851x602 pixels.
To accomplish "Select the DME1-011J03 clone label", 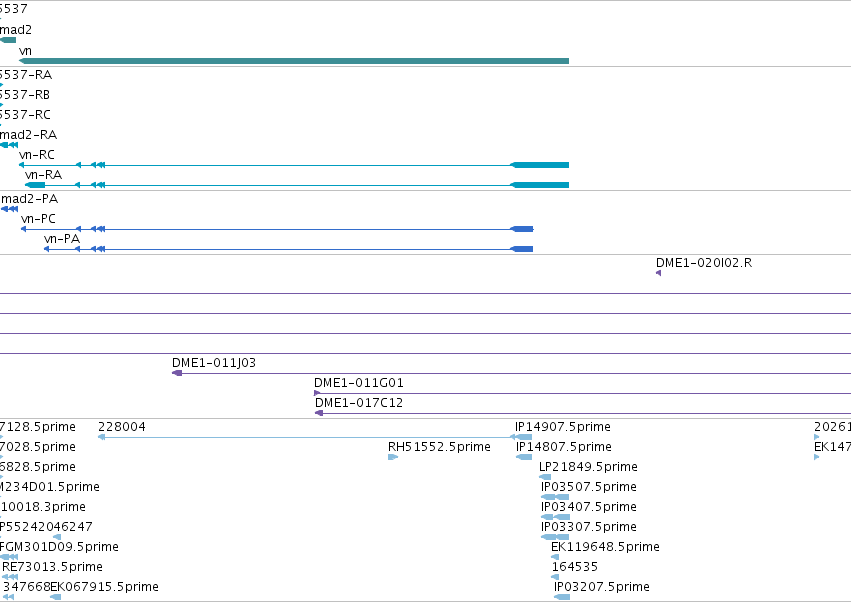I will click(x=214, y=363).
